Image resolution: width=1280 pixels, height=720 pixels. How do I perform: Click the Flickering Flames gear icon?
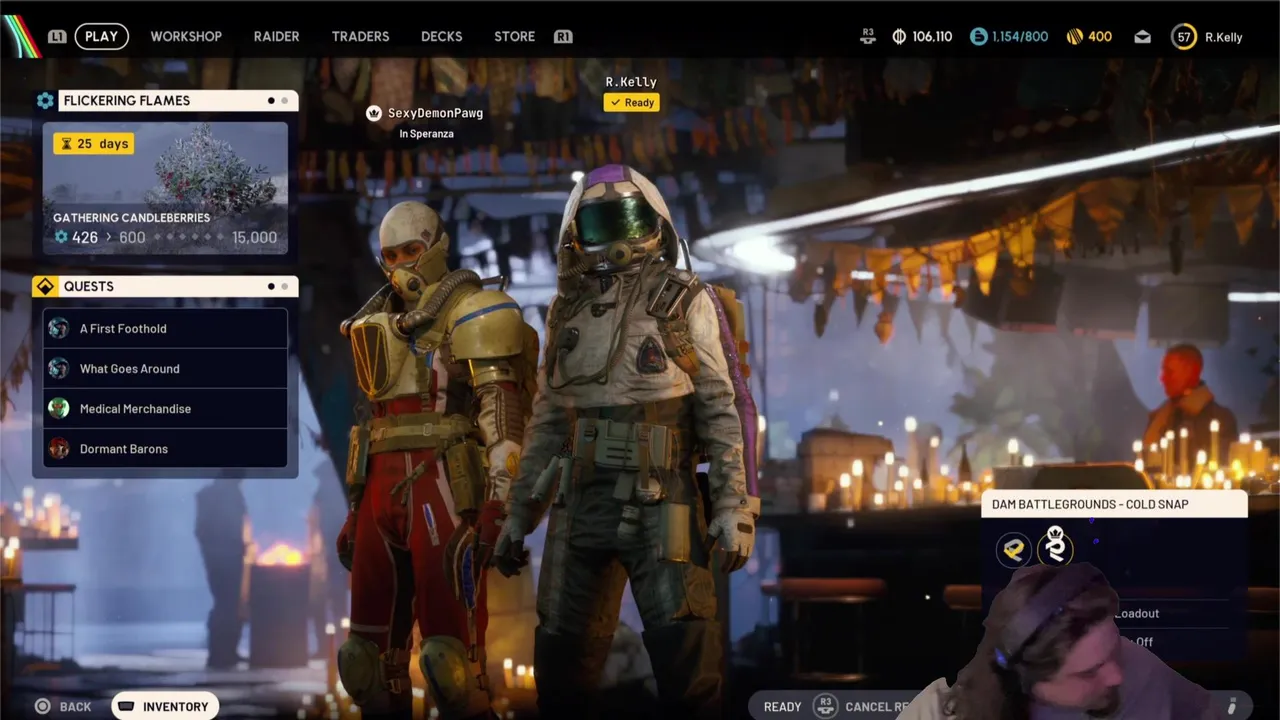click(45, 100)
